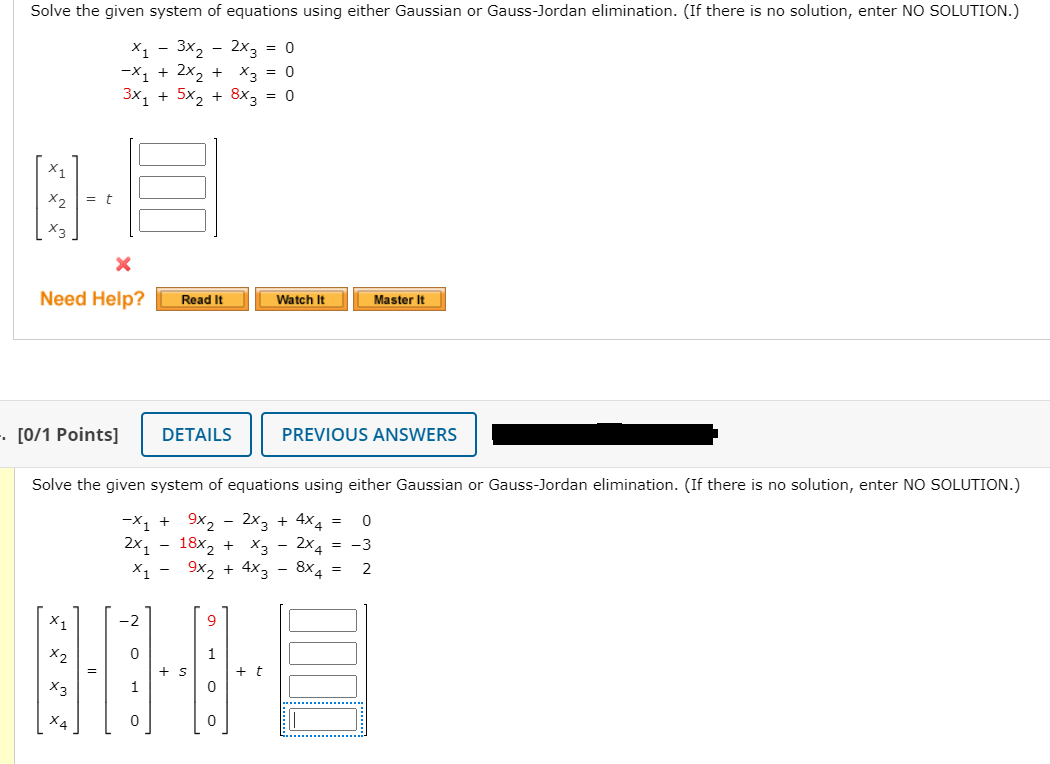Select the third entry box of t vector
This screenshot has width=1050, height=764.
(x=323, y=686)
